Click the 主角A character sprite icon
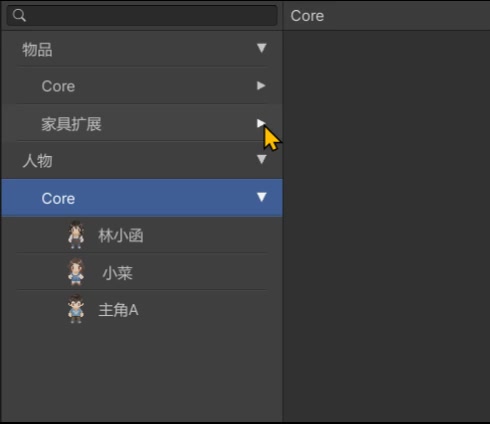490x424 pixels. tap(76, 309)
